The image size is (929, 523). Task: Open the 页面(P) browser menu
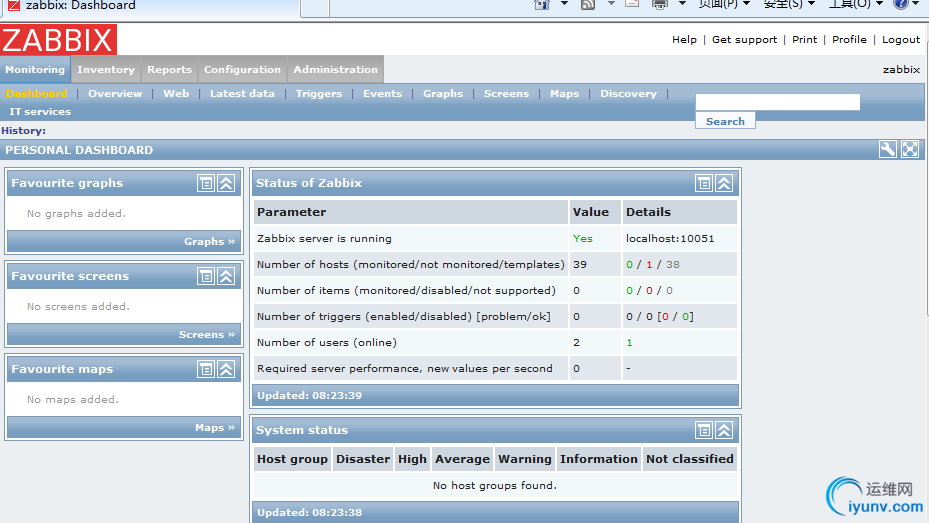point(724,4)
